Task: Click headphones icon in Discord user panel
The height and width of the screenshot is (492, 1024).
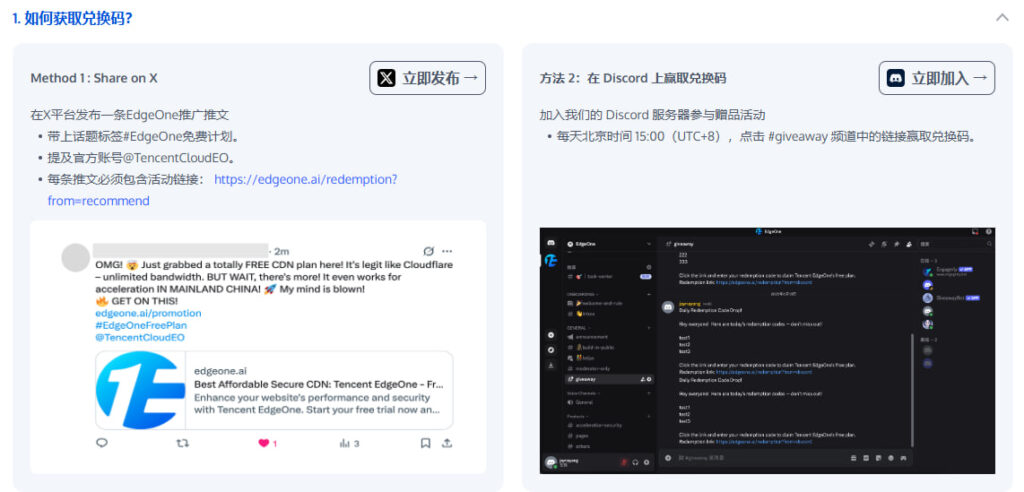Action: click(635, 463)
